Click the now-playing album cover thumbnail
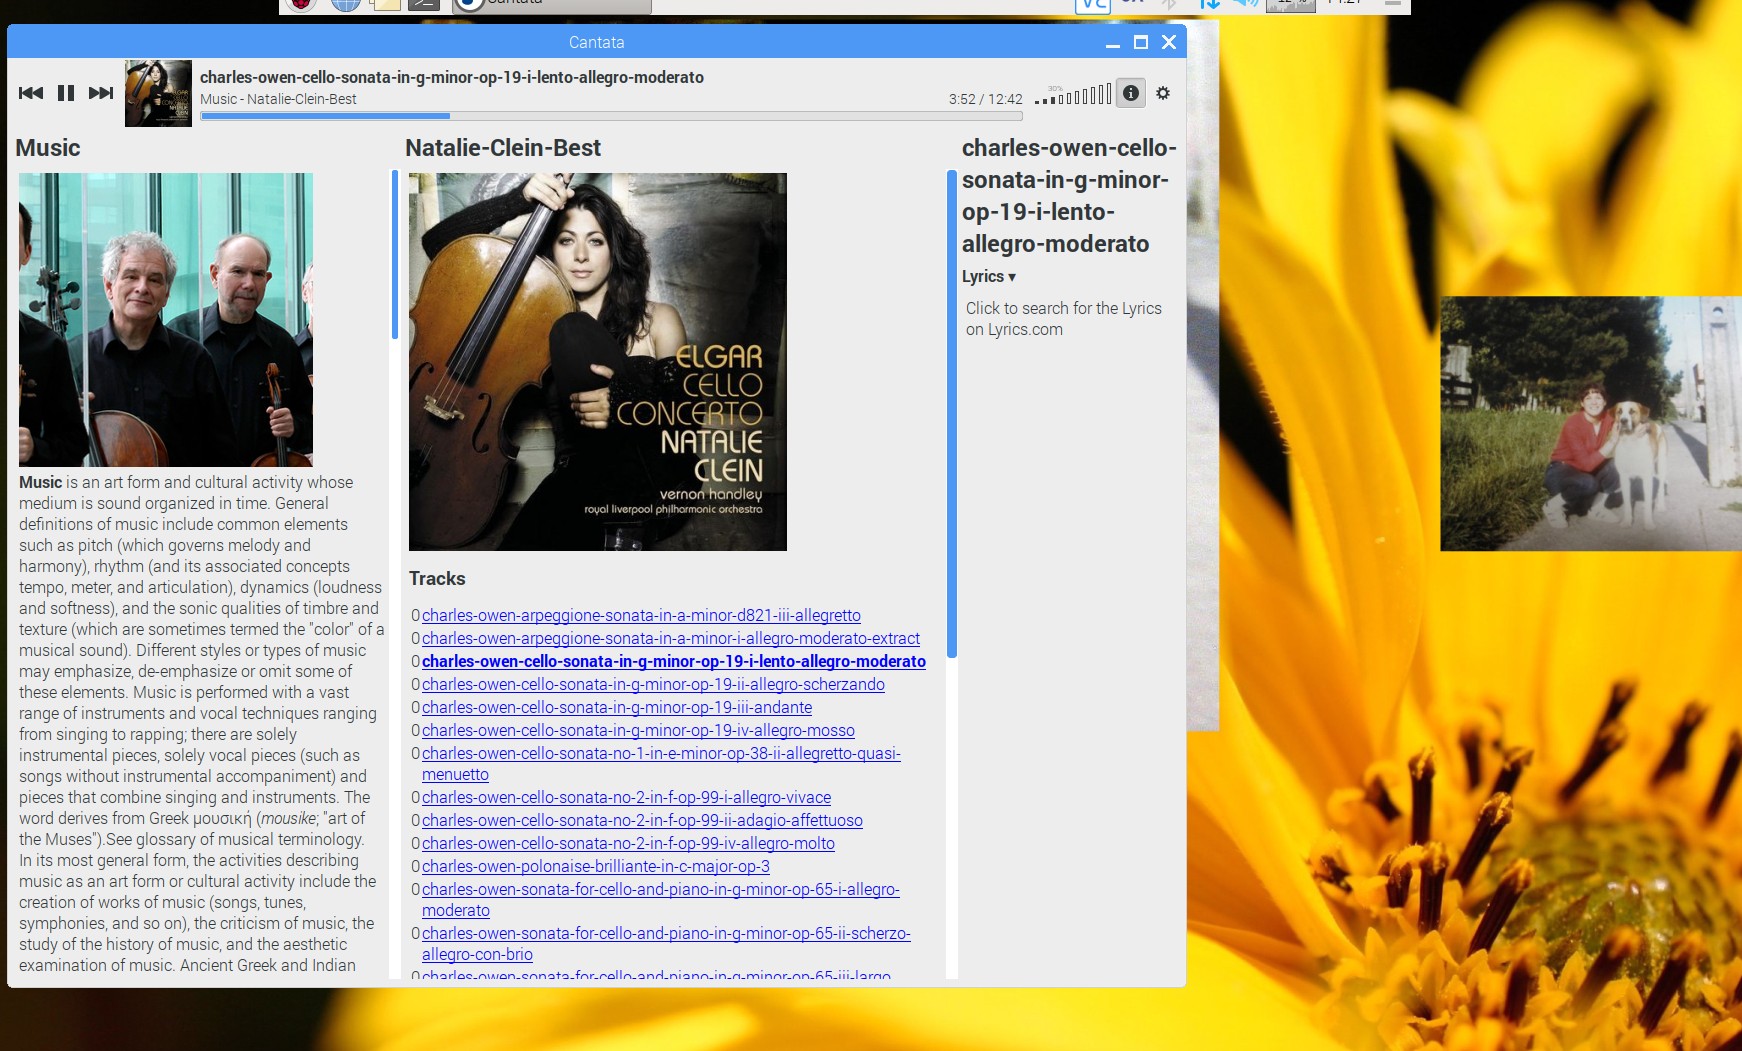The width and height of the screenshot is (1742, 1051). tap(158, 93)
